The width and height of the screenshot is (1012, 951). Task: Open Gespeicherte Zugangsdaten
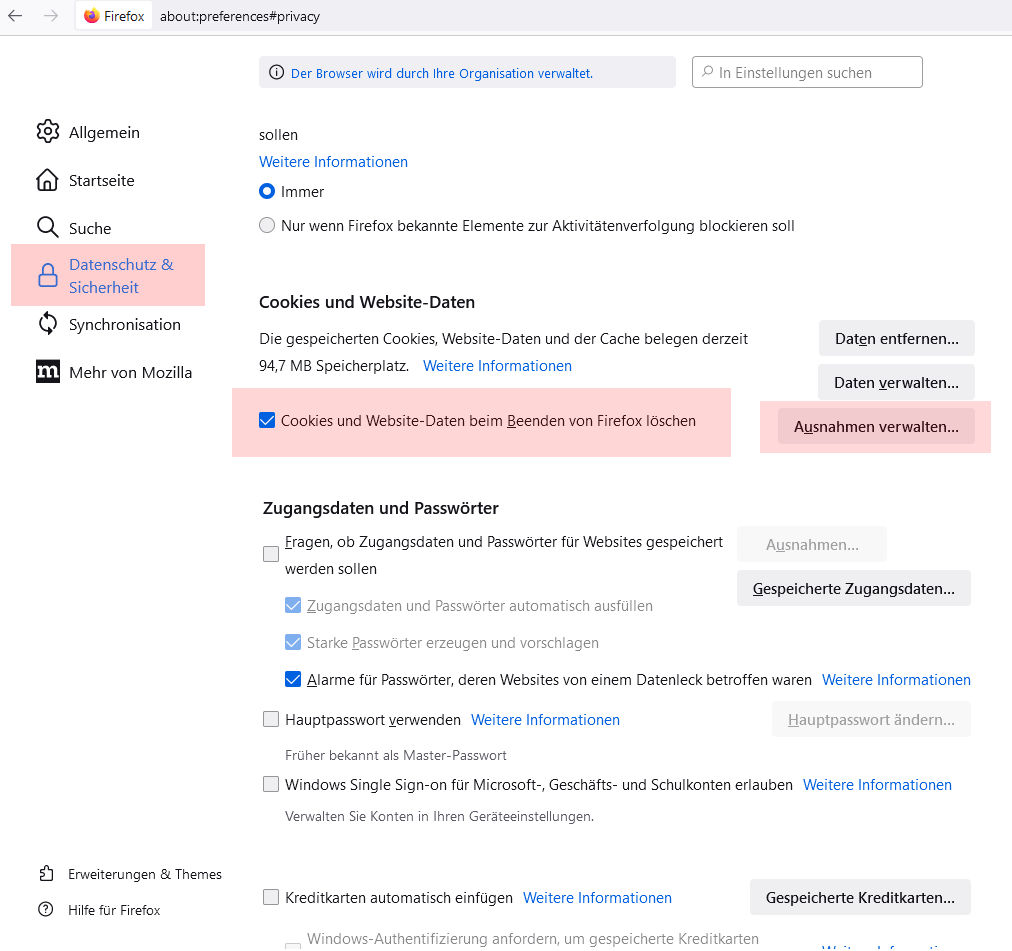[x=853, y=588]
